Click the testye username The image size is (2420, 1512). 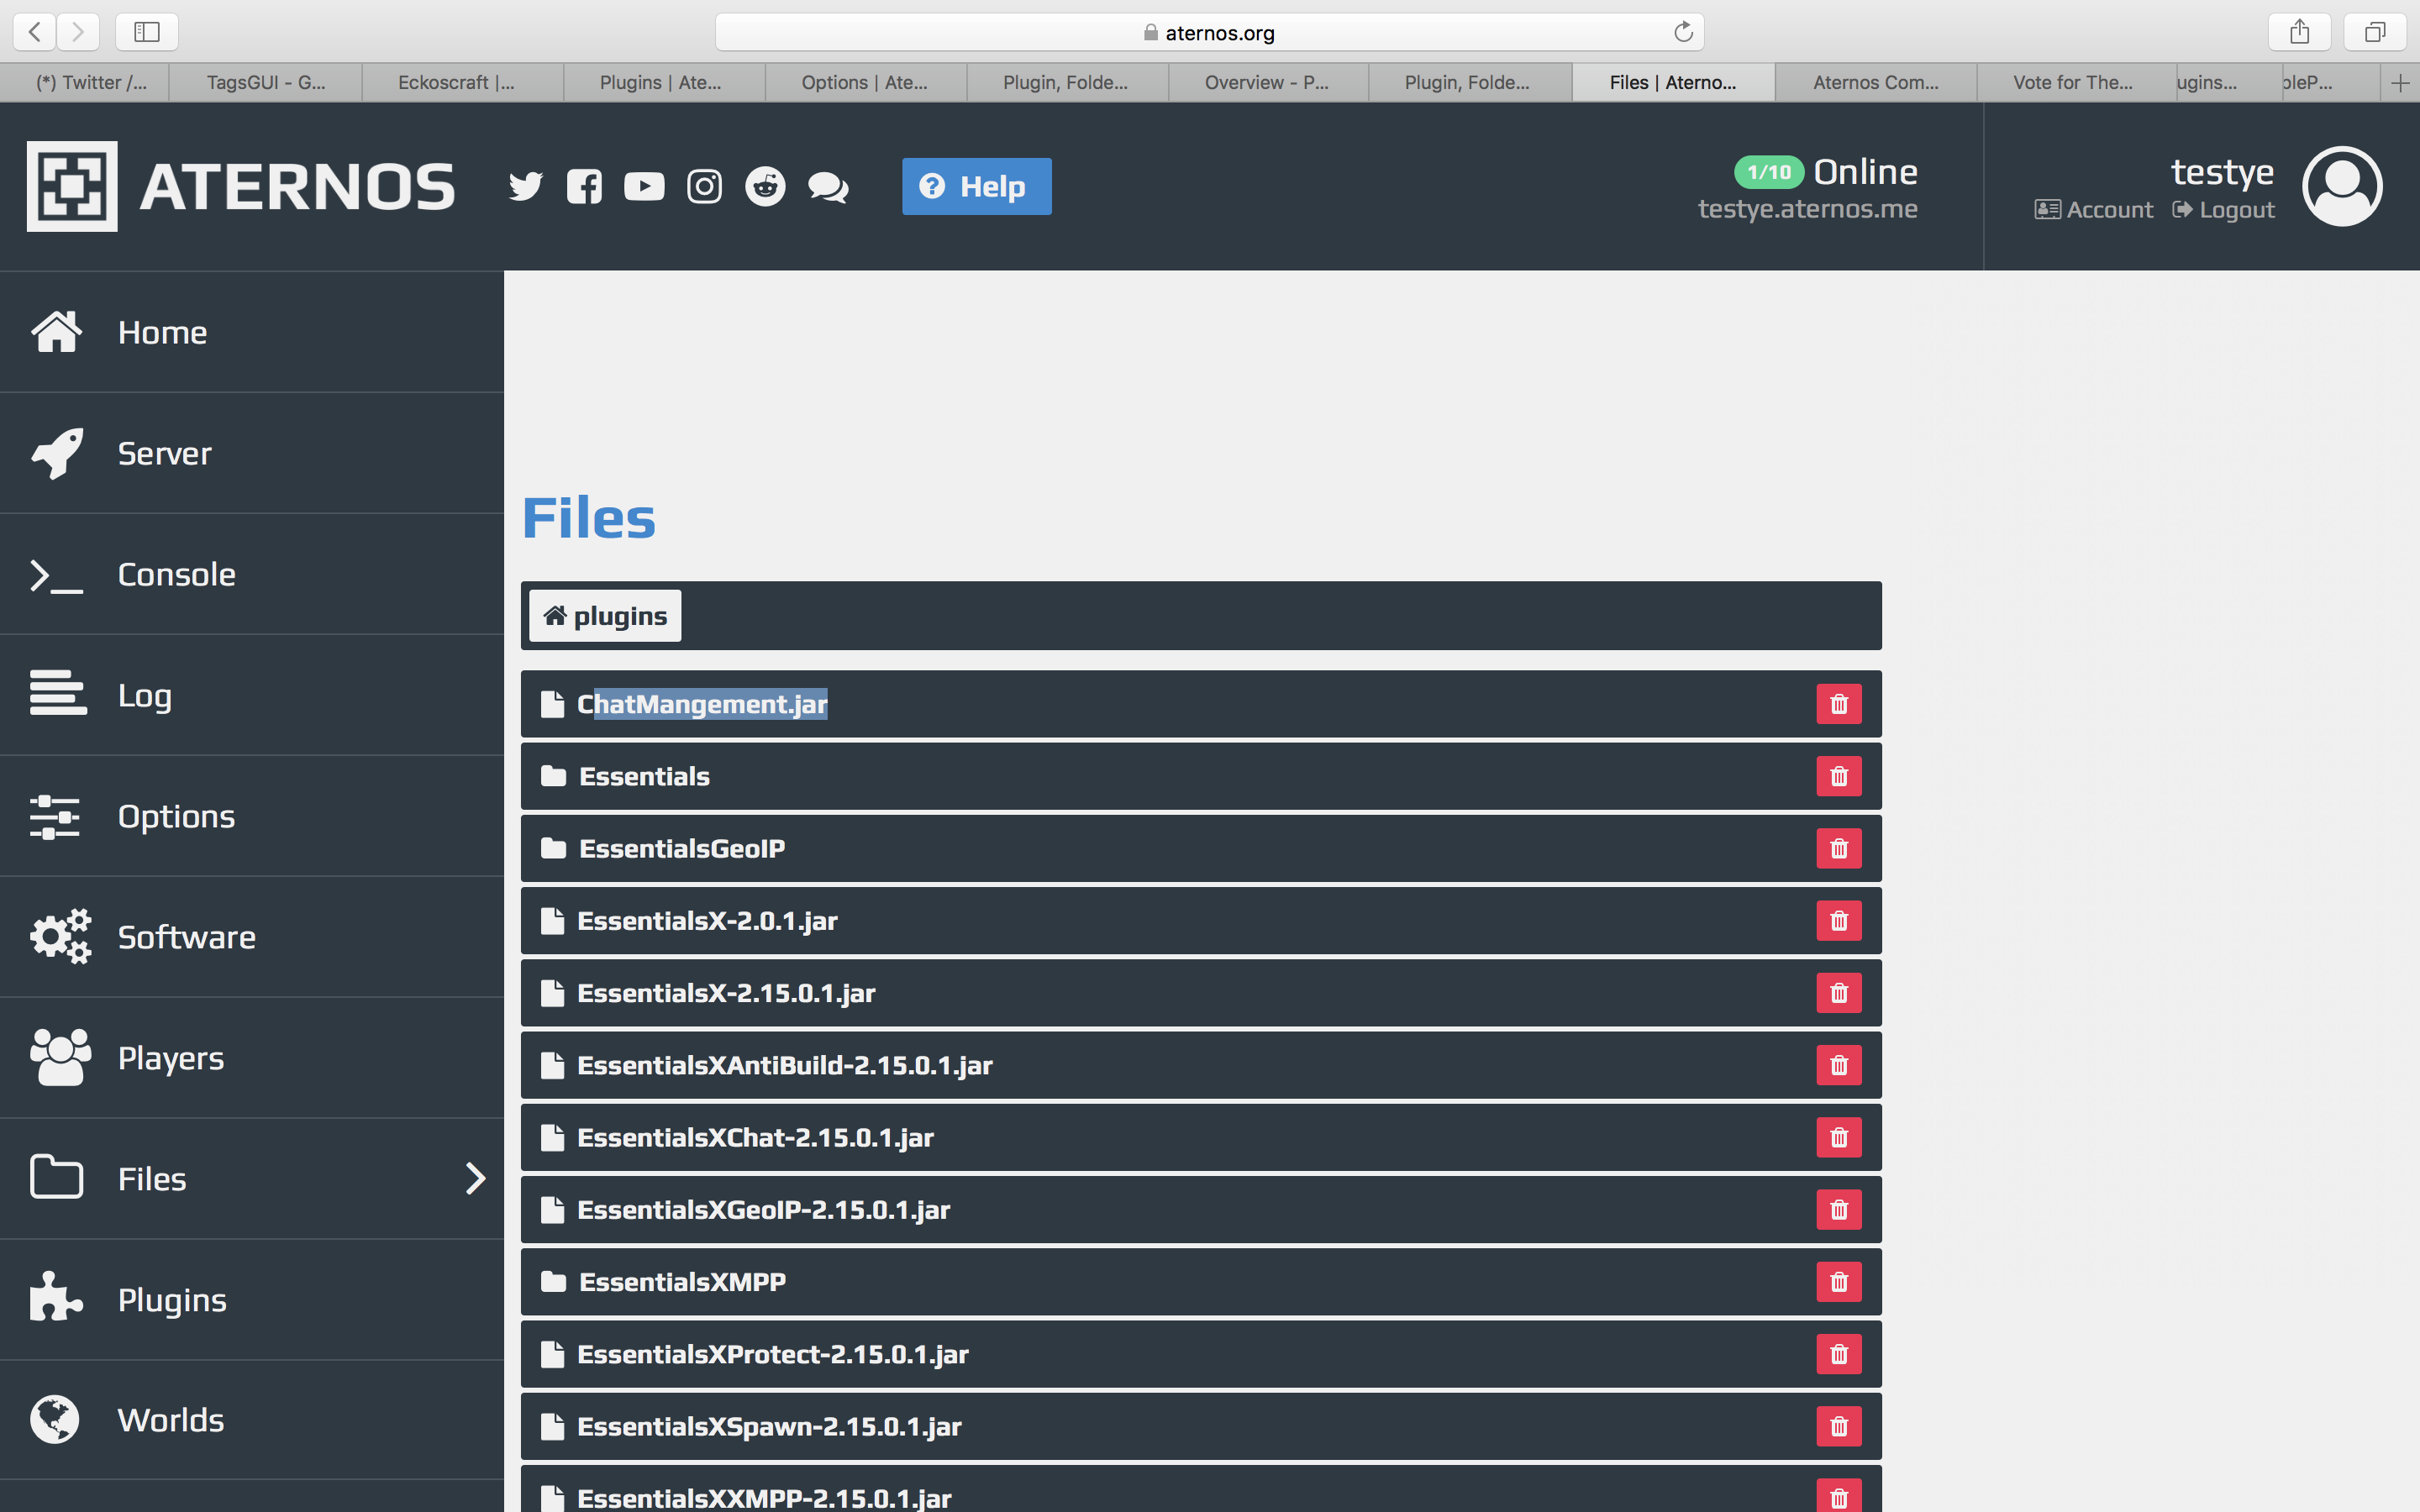point(2222,172)
